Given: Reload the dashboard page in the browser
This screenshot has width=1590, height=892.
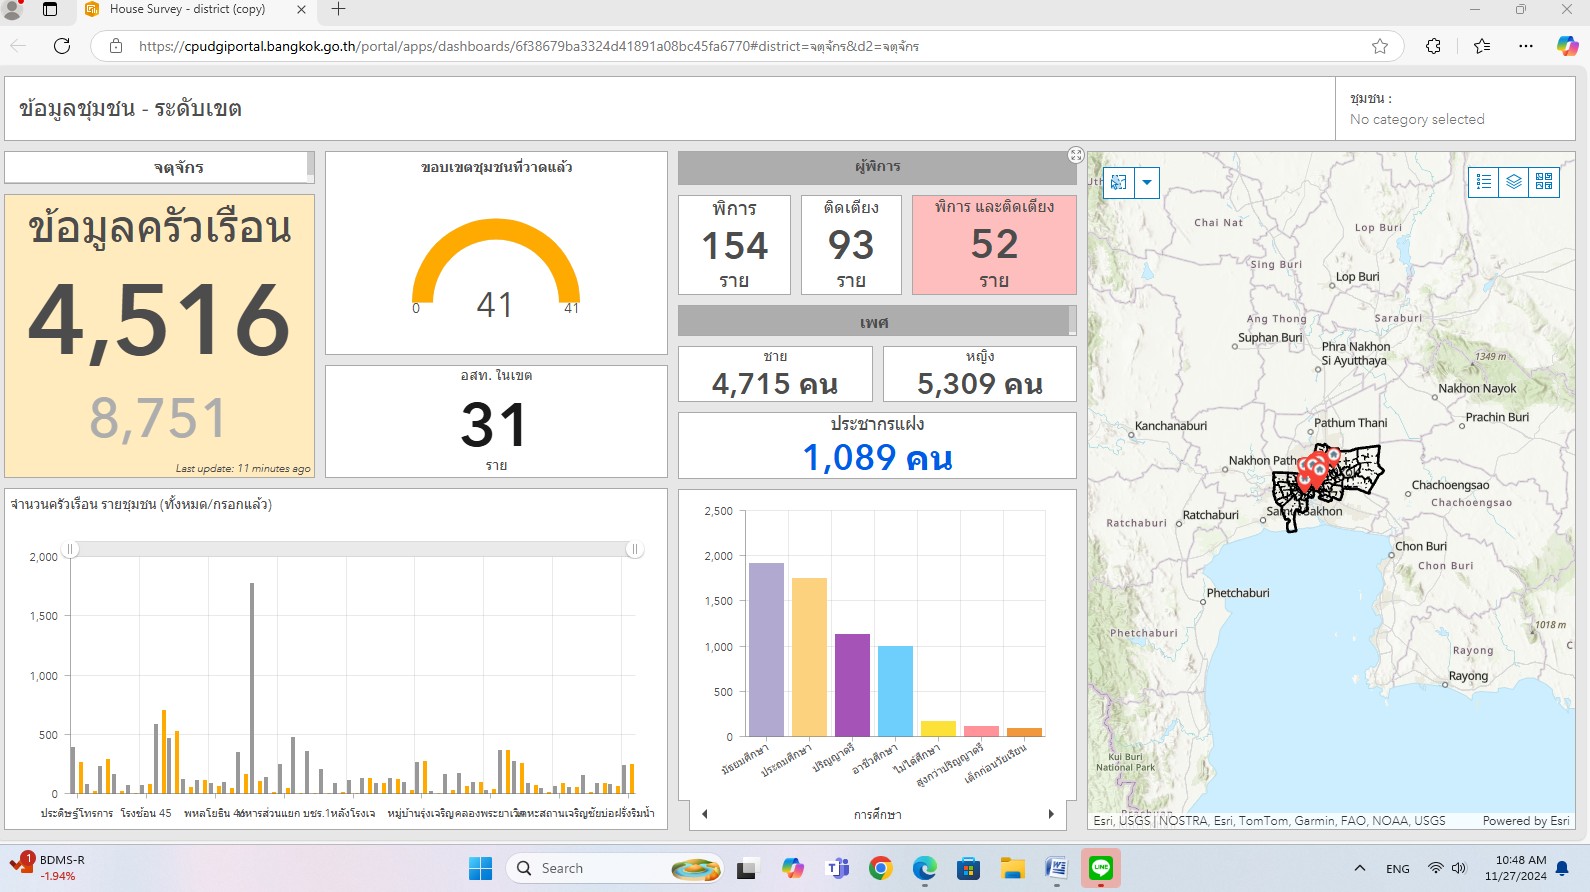Looking at the screenshot, I should click(62, 46).
